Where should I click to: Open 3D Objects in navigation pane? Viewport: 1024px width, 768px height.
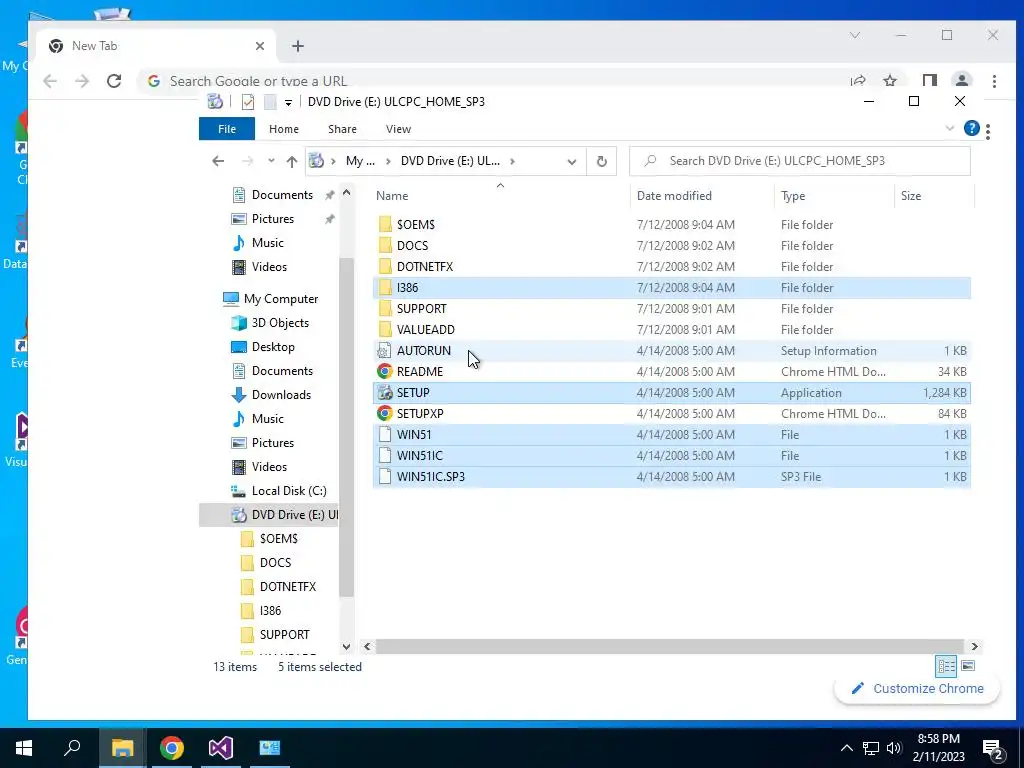280,323
